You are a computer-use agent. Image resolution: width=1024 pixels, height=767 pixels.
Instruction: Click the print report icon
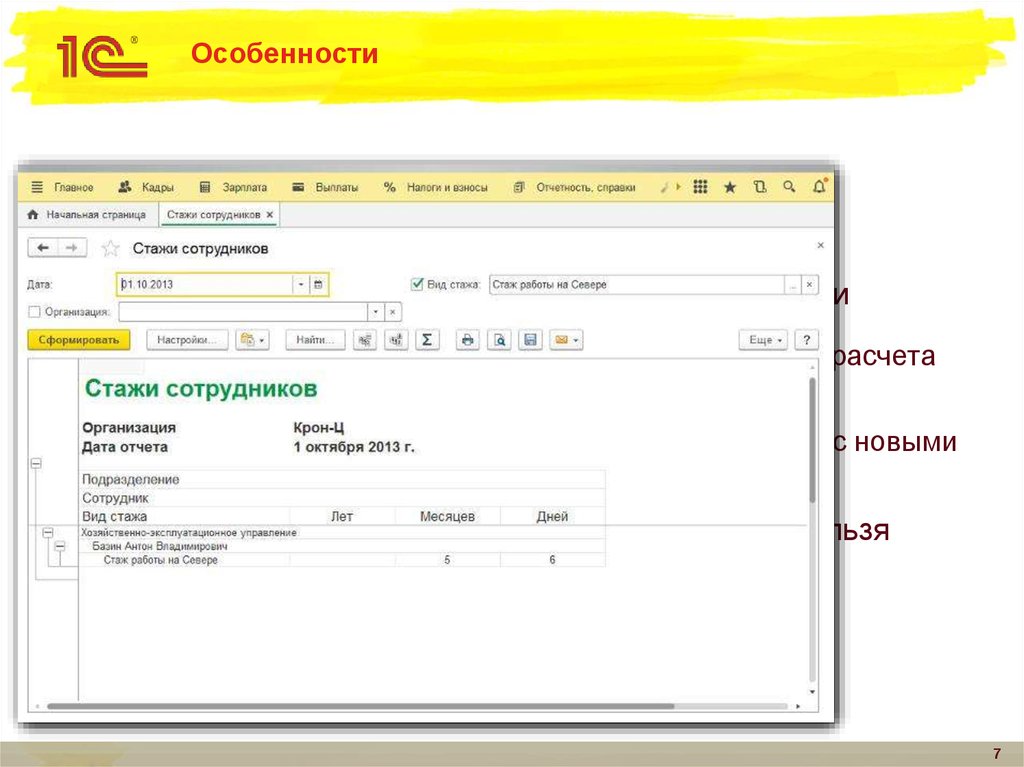point(466,339)
